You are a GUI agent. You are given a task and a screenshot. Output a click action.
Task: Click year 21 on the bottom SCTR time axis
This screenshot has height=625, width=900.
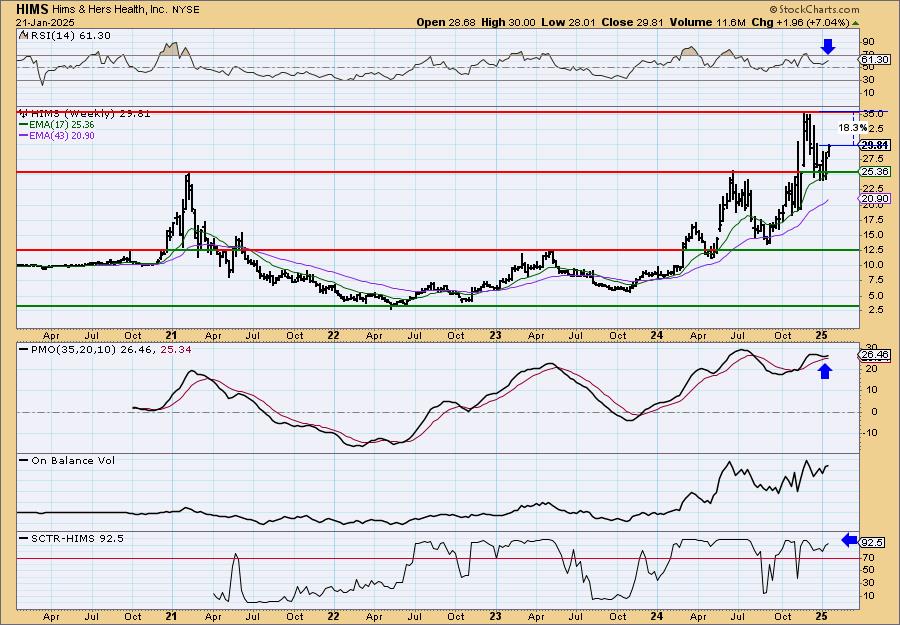(x=171, y=616)
